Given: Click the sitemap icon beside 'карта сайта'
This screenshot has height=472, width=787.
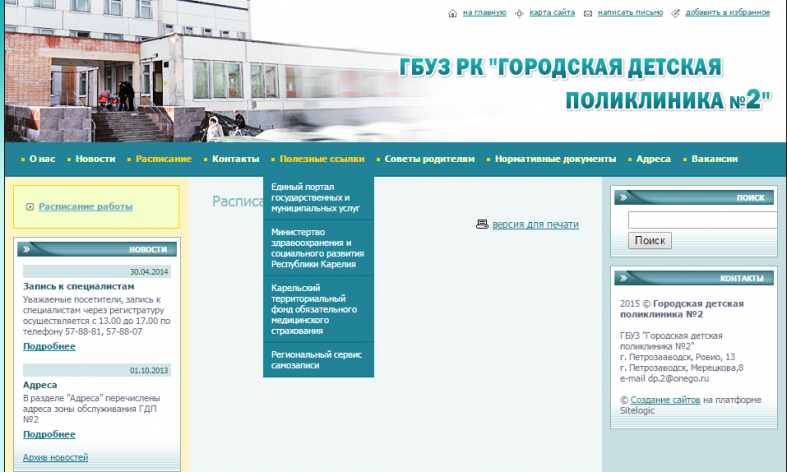Looking at the screenshot, I should click(x=518, y=13).
